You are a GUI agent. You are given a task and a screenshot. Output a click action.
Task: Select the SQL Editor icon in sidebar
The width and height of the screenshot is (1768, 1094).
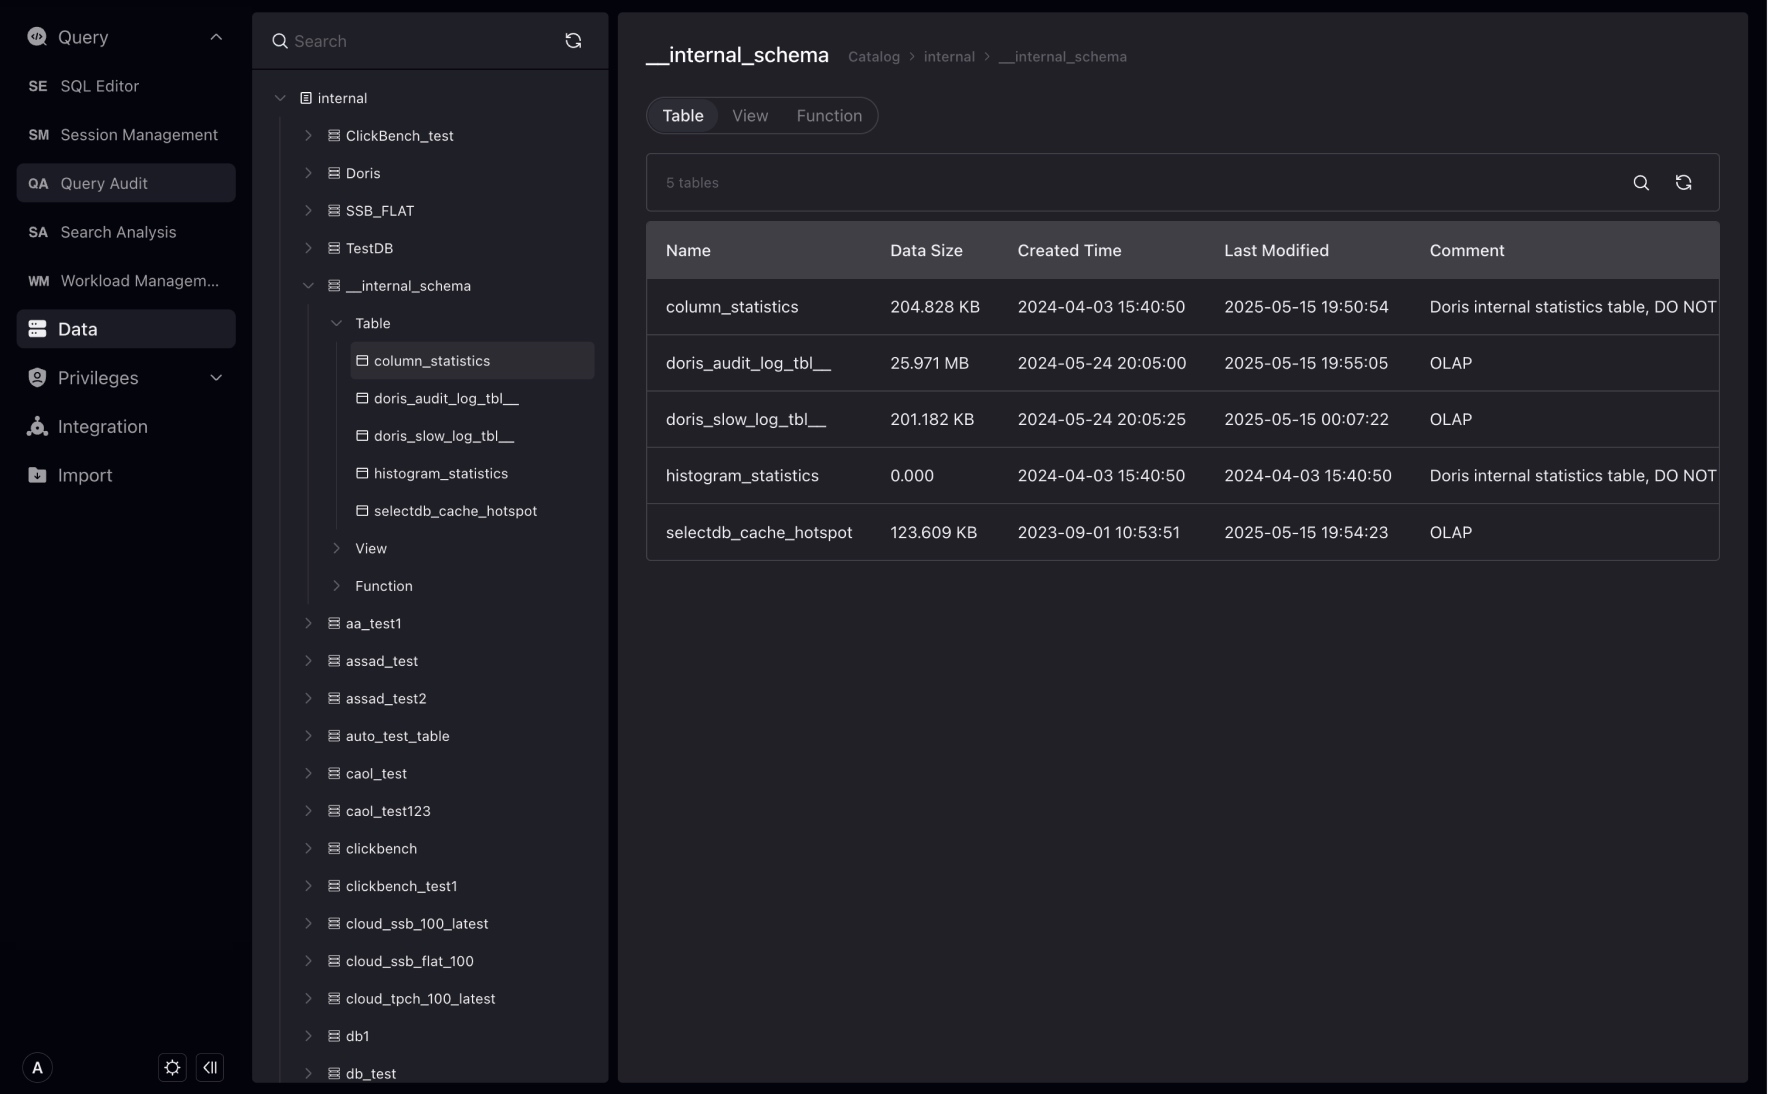pos(38,86)
